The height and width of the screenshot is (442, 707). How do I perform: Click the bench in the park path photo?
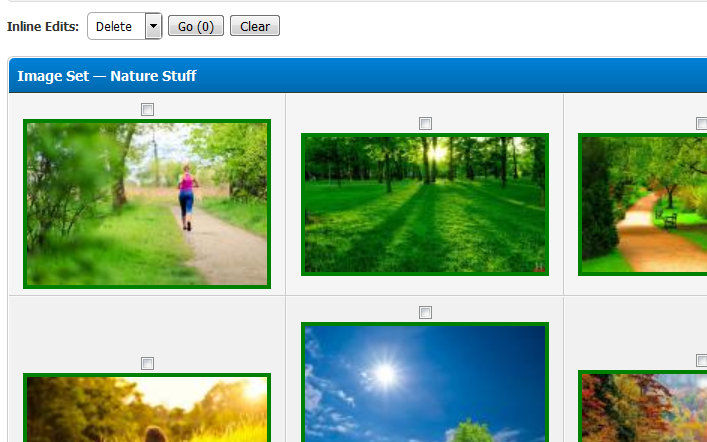670,221
